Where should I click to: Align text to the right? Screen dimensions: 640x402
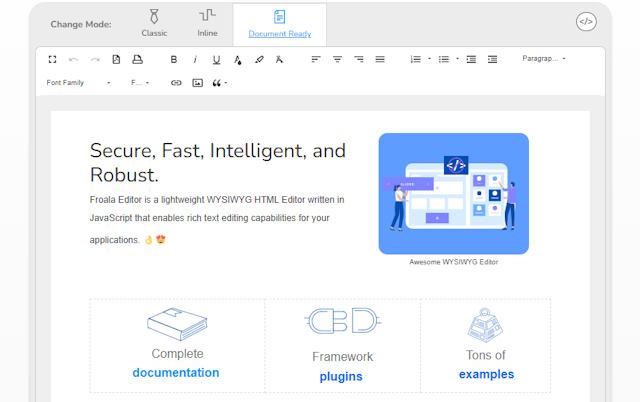point(359,60)
